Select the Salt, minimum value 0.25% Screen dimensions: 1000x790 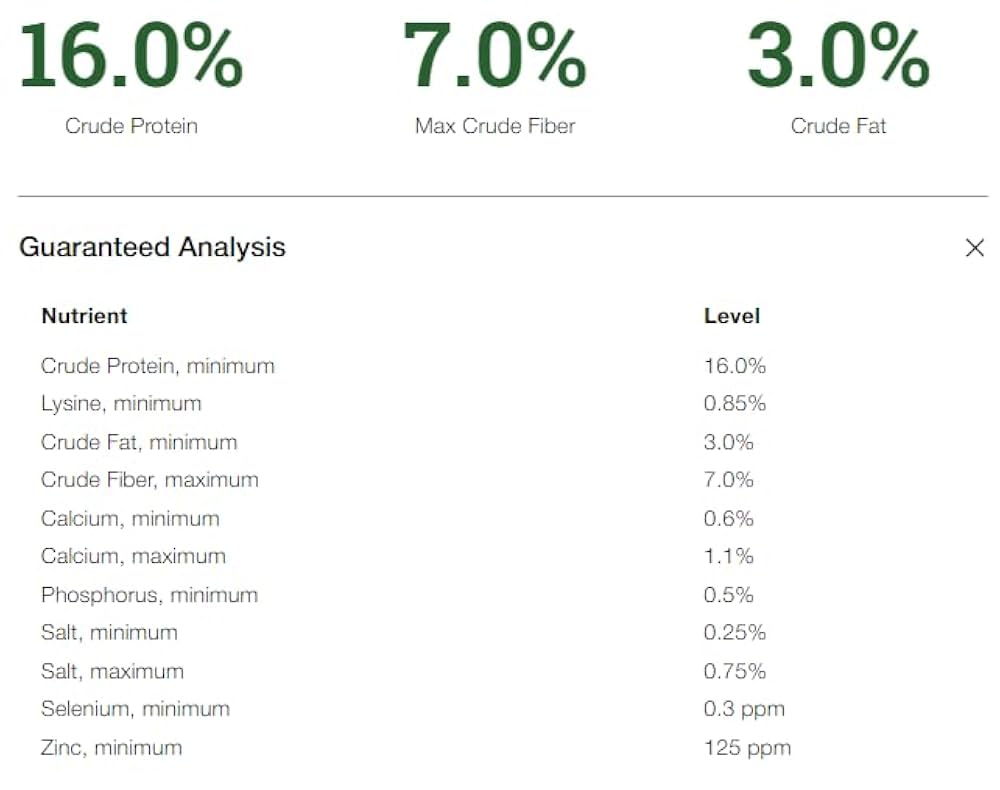pos(735,633)
